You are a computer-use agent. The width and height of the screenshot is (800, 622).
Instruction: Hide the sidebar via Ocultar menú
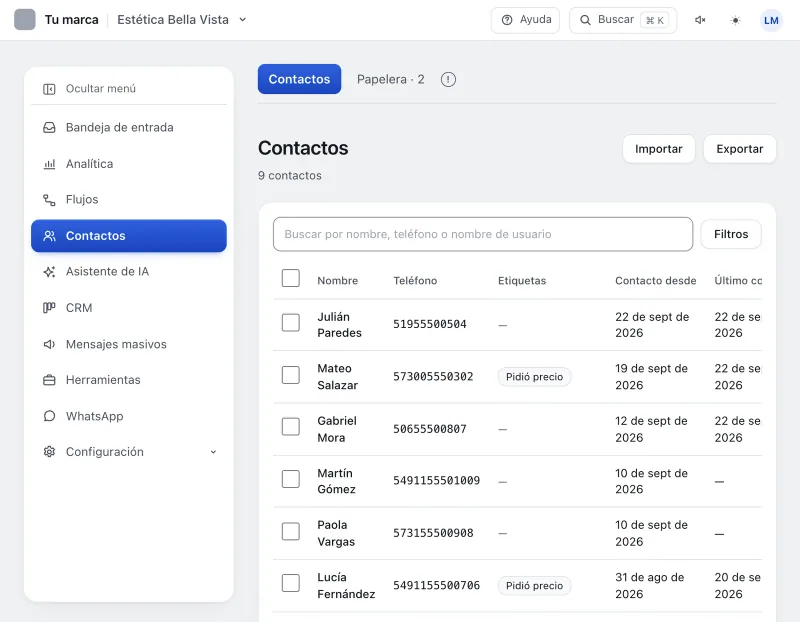(x=129, y=89)
